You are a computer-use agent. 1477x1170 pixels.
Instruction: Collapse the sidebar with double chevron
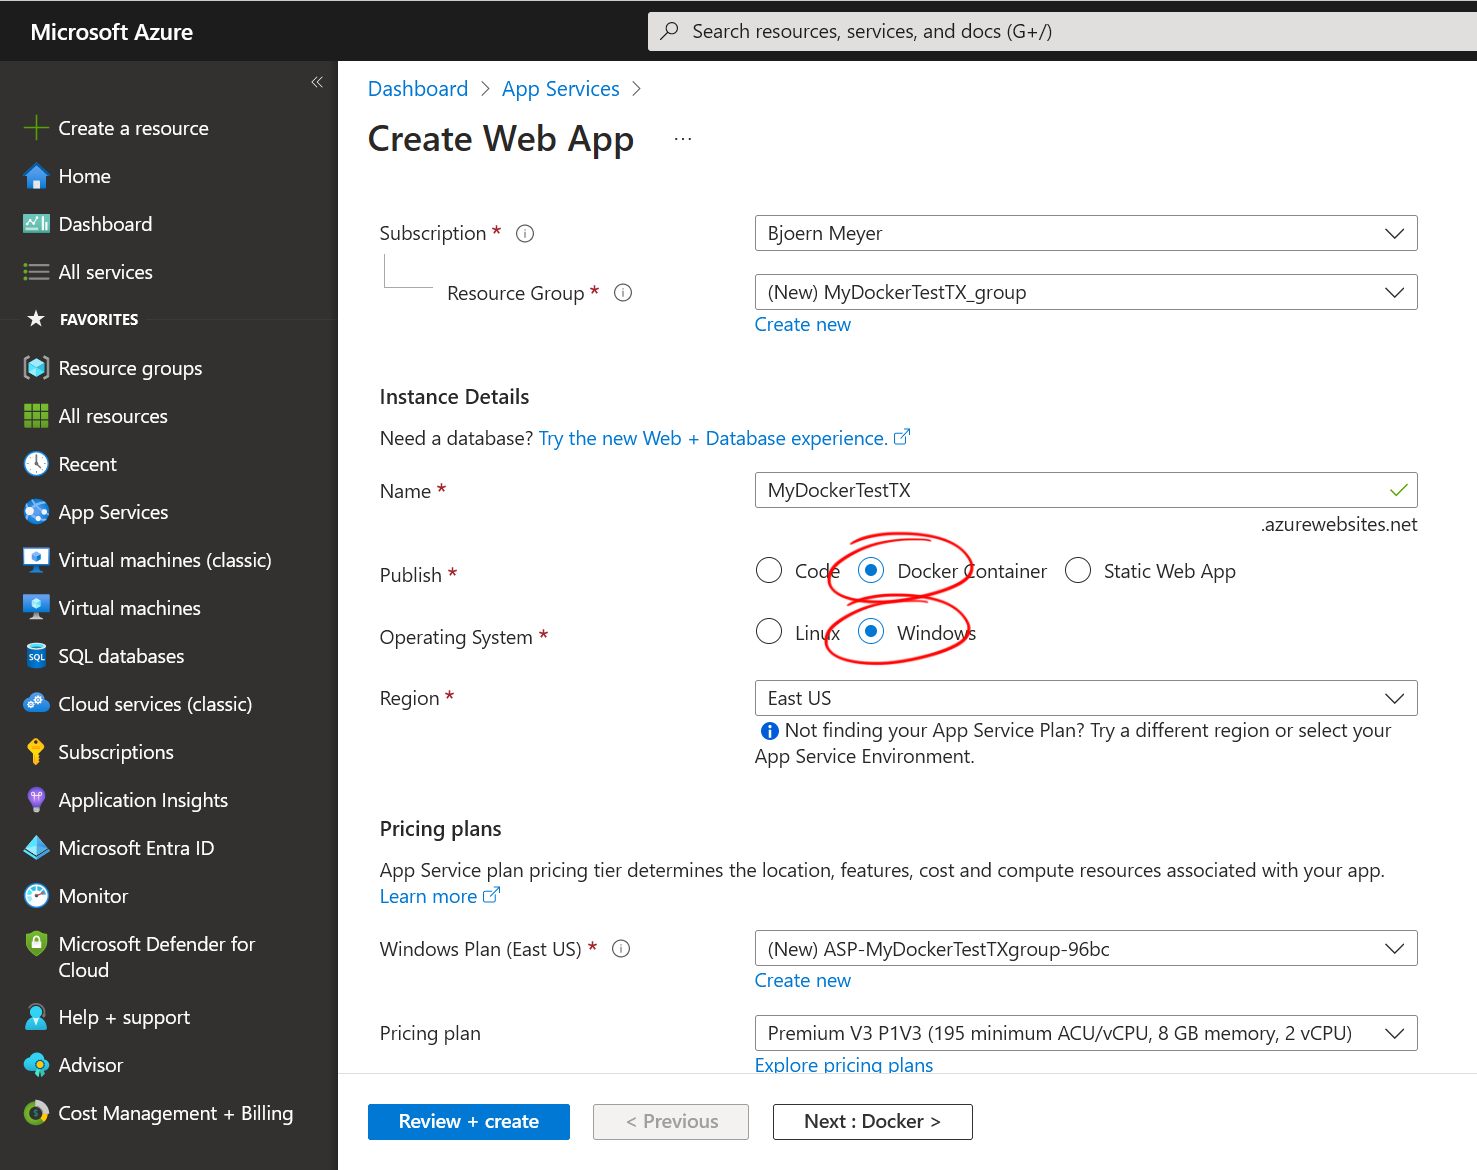tap(317, 82)
